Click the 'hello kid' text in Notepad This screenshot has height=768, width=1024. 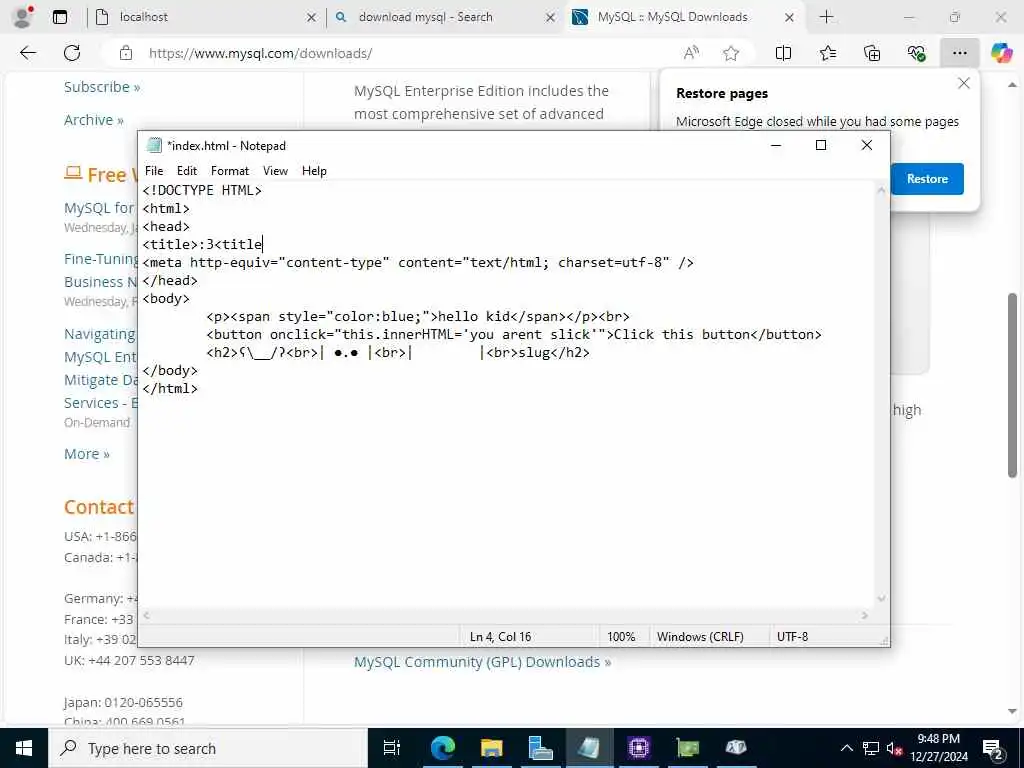(474, 316)
